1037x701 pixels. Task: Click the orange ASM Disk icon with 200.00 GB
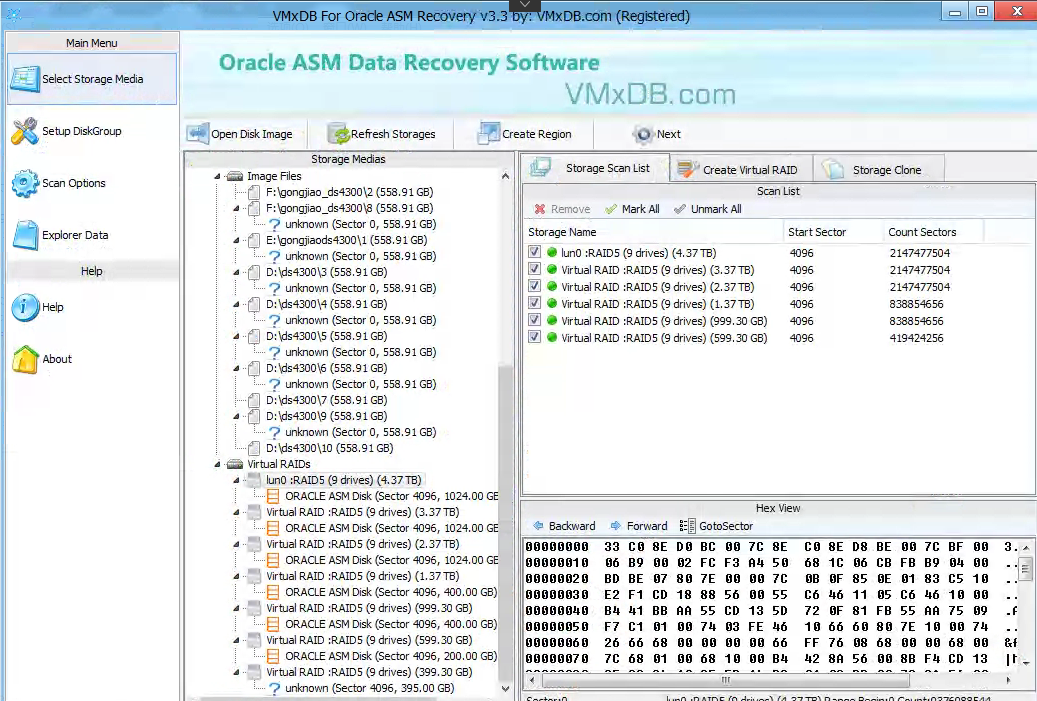click(272, 656)
